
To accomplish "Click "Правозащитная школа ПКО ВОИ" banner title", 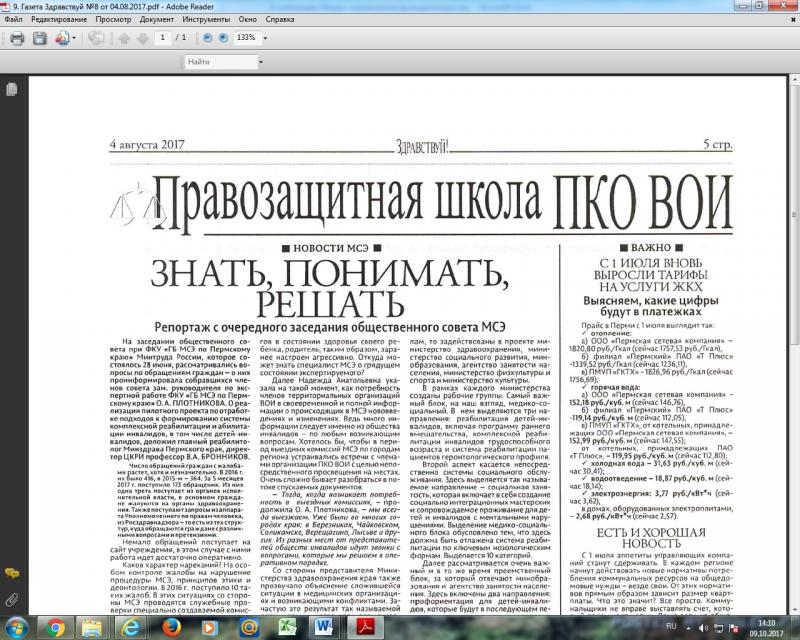I will [443, 204].
